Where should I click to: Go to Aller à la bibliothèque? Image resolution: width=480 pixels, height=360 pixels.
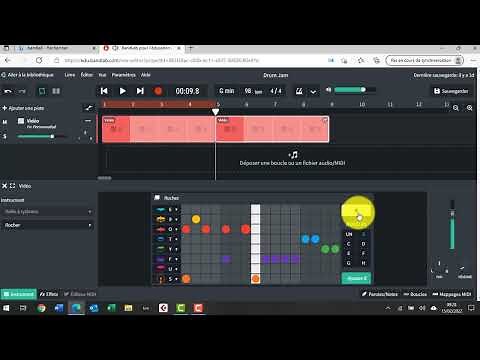[x=27, y=75]
